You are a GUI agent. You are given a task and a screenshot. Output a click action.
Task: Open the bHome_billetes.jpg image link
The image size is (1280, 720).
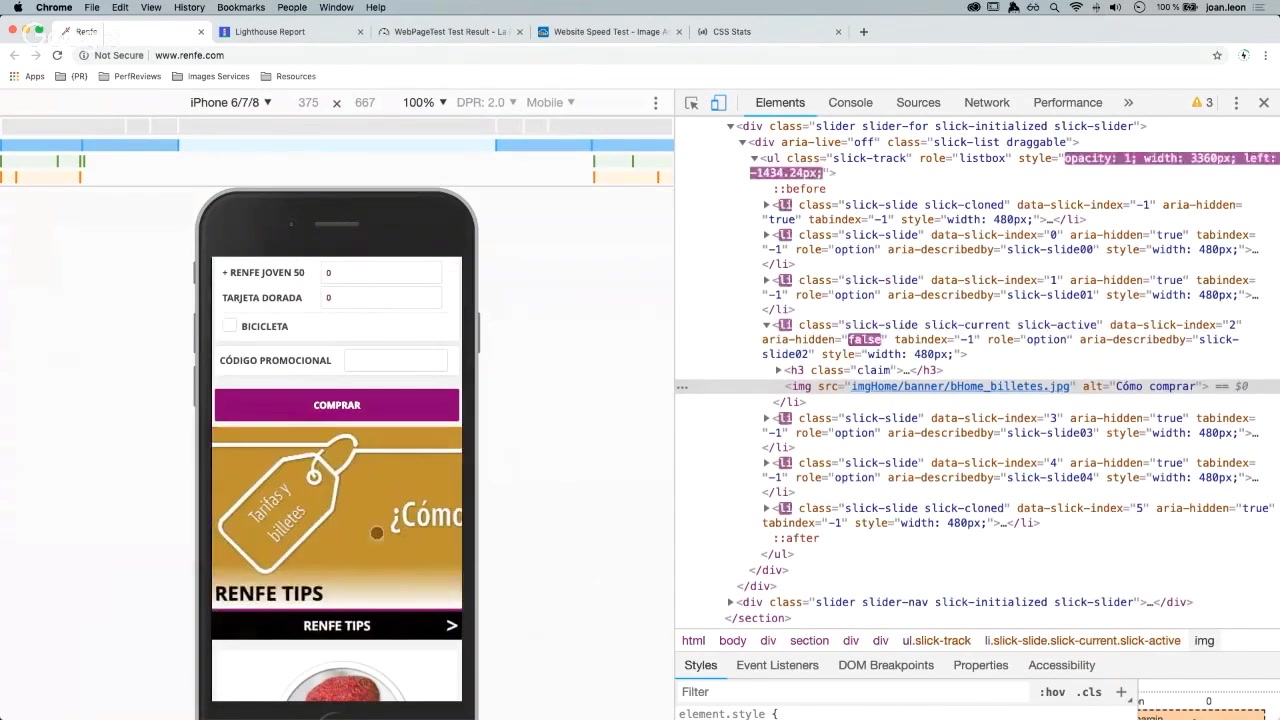pos(960,387)
